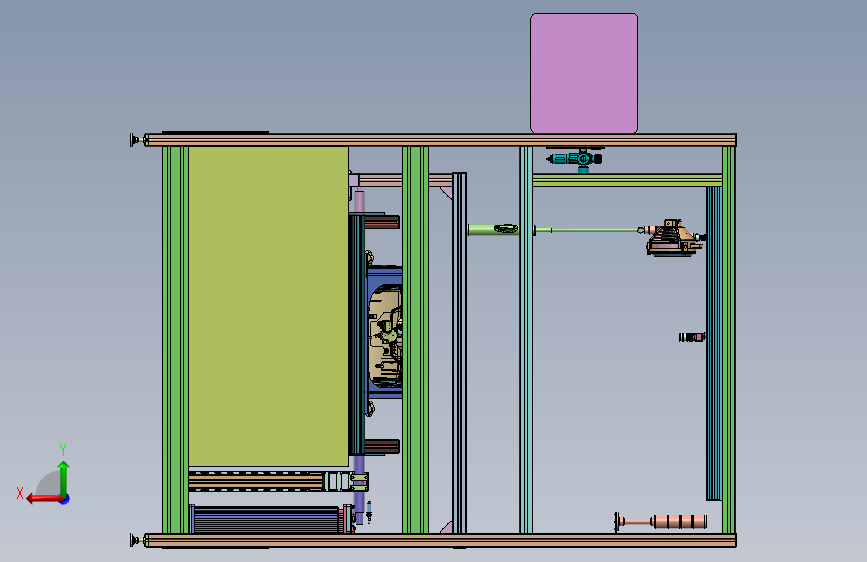This screenshot has width=867, height=562.
Task: Select the bottom horizontal orange frame beam
Action: click(x=441, y=540)
